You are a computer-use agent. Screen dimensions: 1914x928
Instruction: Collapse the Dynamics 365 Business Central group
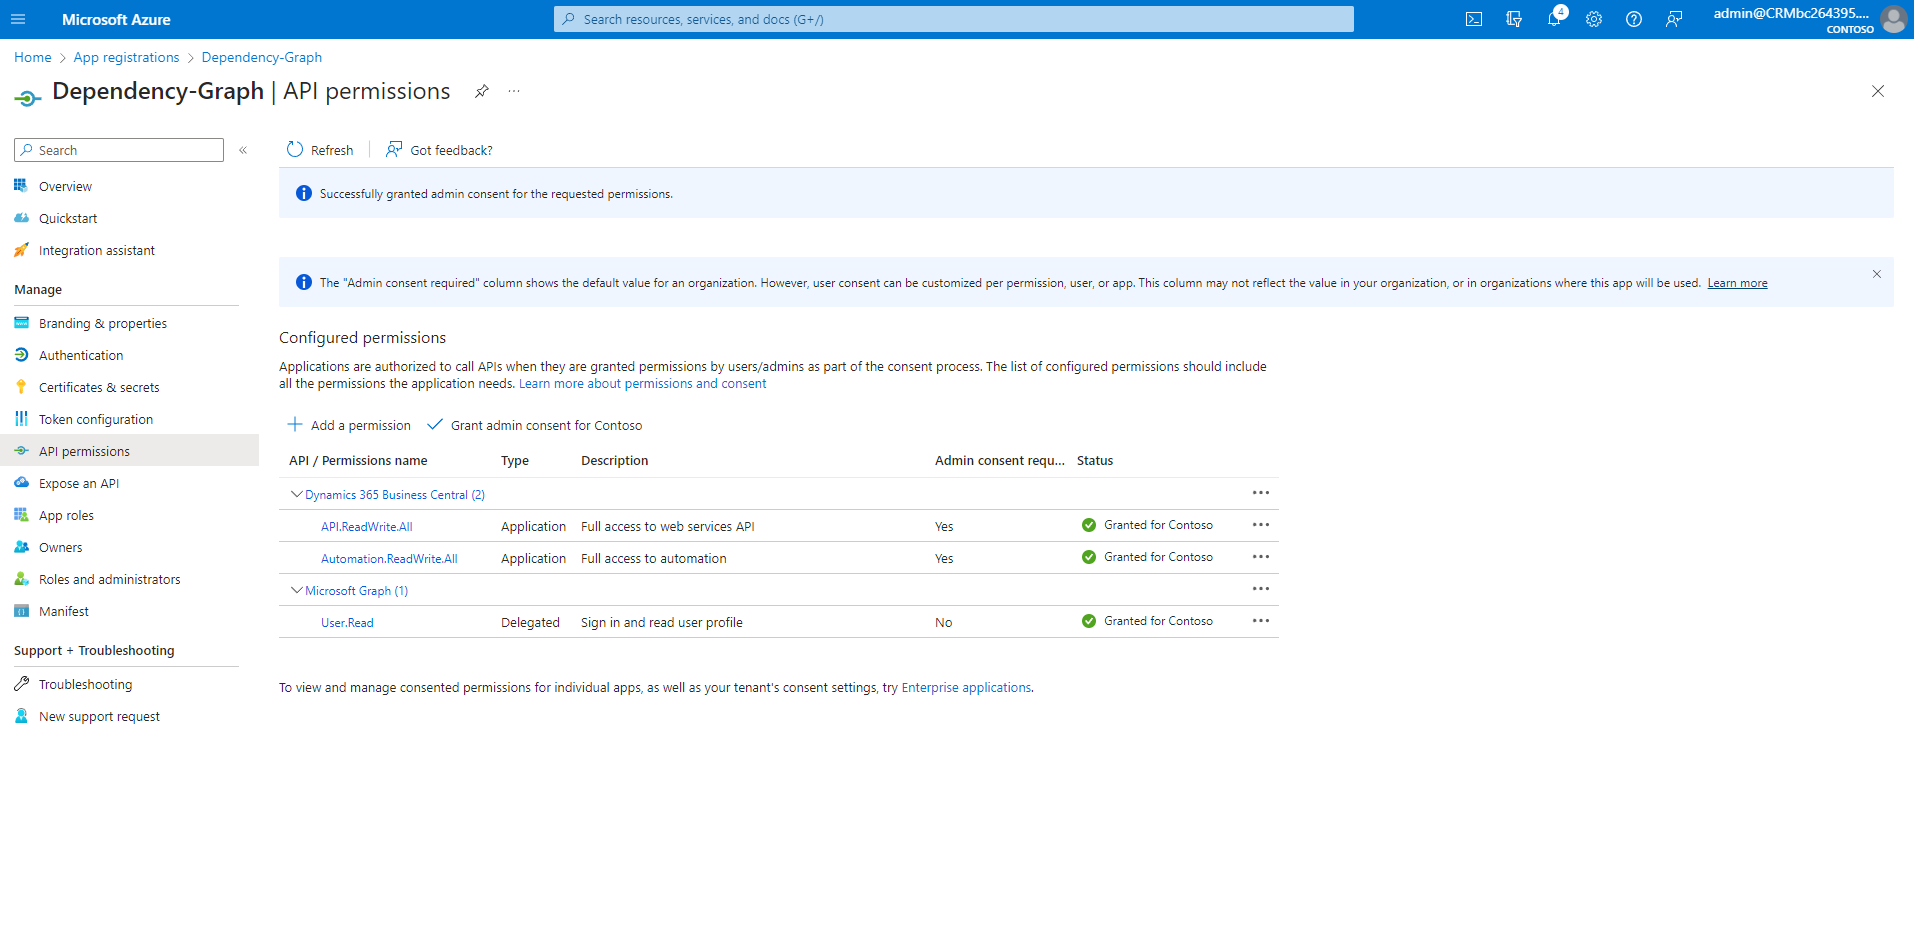pyautogui.click(x=296, y=494)
